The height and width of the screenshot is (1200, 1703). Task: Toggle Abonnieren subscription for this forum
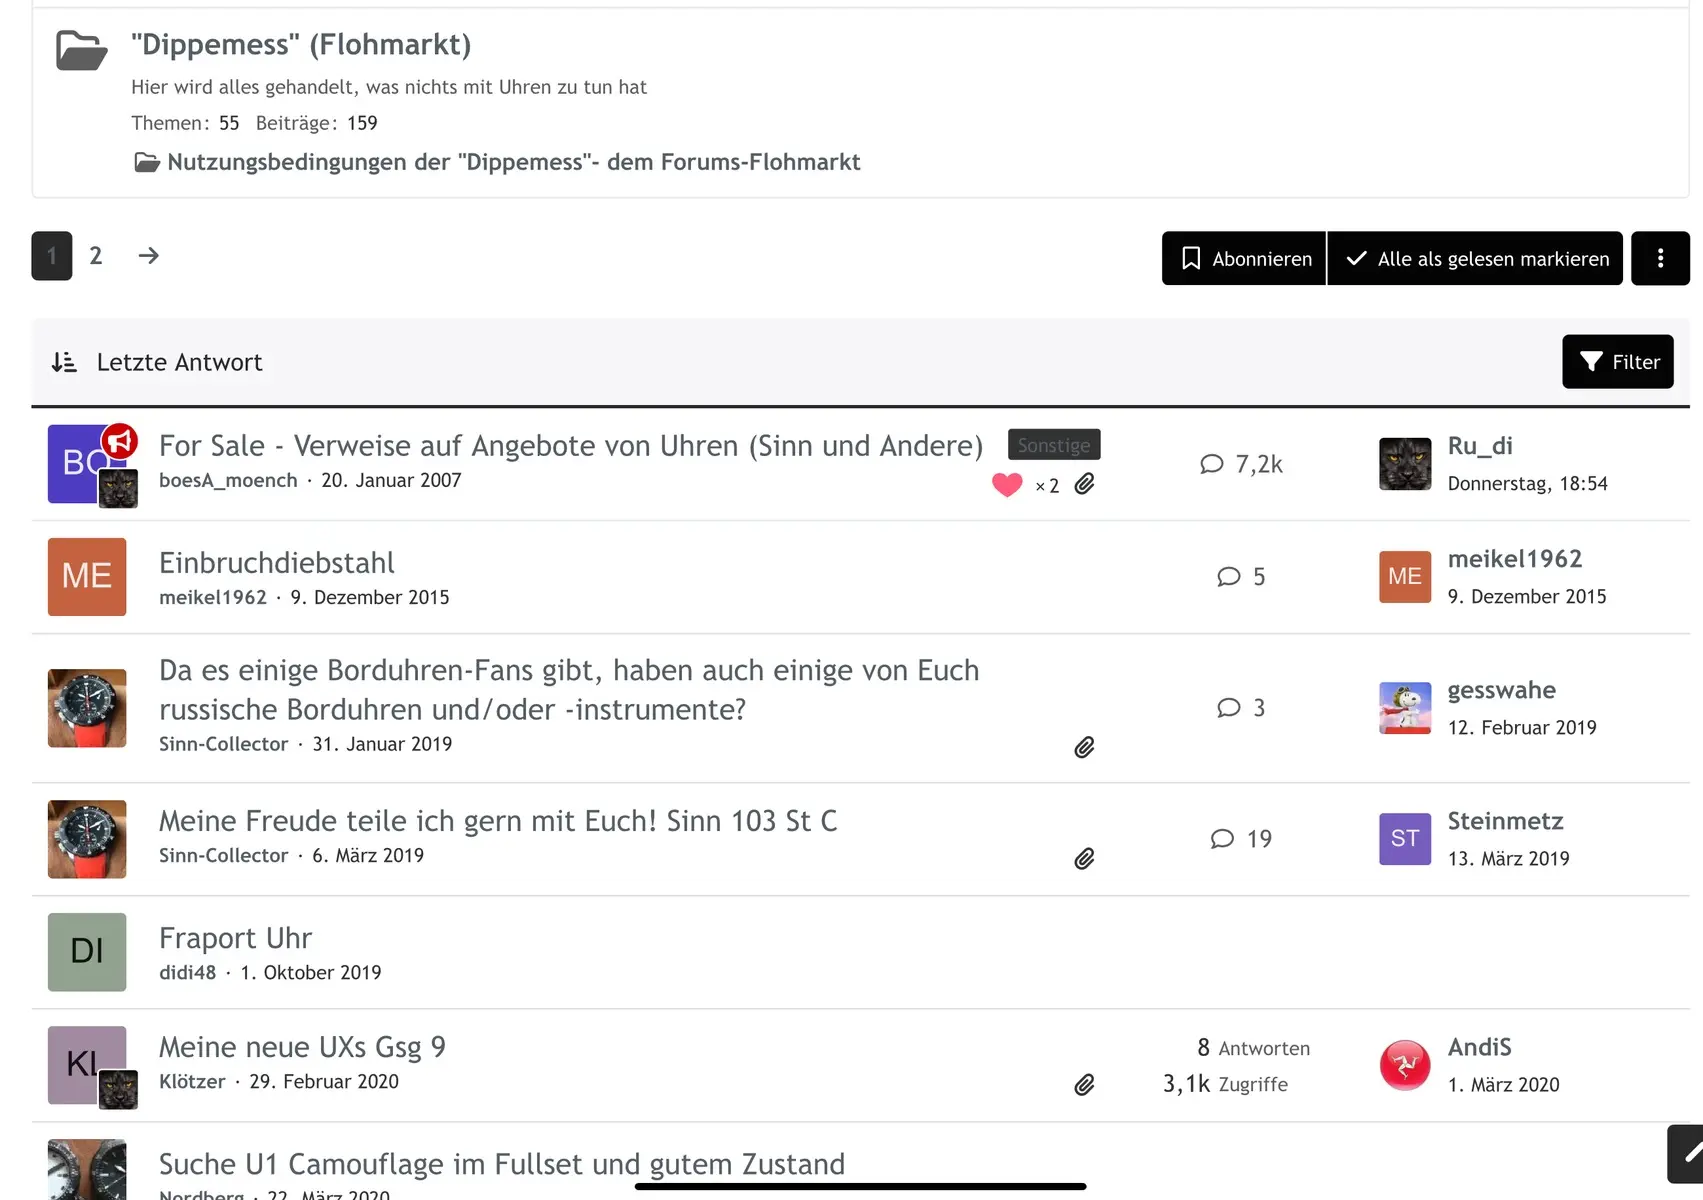pos(1244,258)
